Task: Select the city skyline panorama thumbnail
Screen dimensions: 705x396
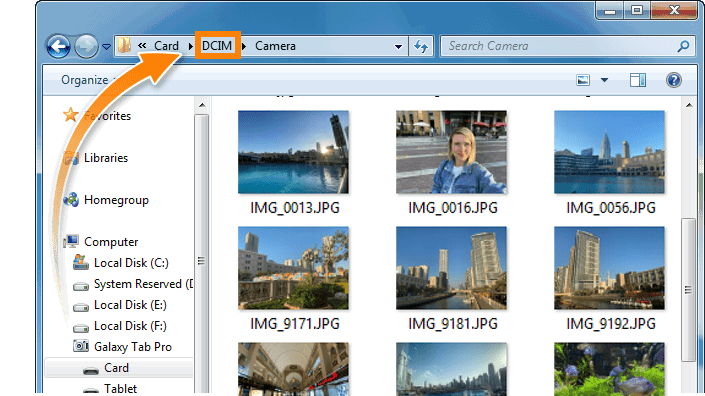Action: click(451, 369)
